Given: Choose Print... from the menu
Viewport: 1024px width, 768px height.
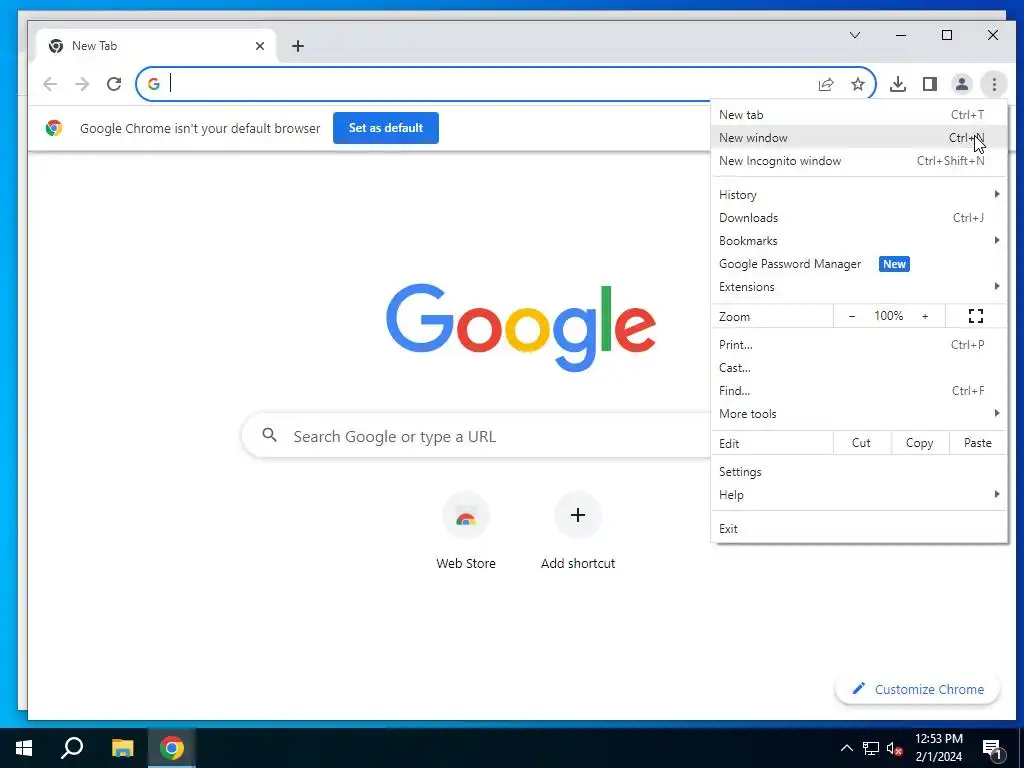Looking at the screenshot, I should (x=859, y=344).
